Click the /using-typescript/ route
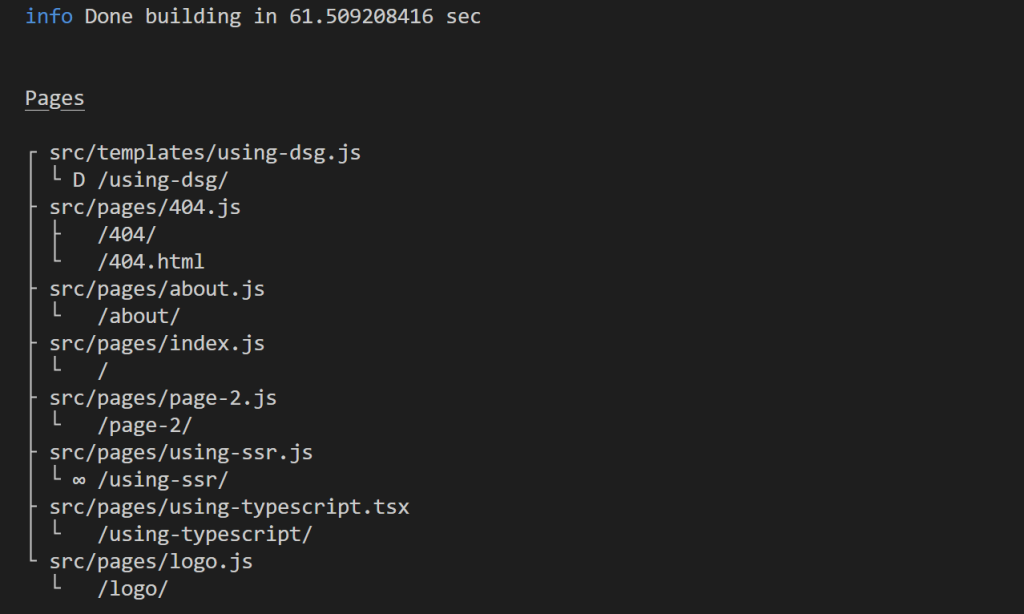This screenshot has height=614, width=1024. click(x=205, y=535)
